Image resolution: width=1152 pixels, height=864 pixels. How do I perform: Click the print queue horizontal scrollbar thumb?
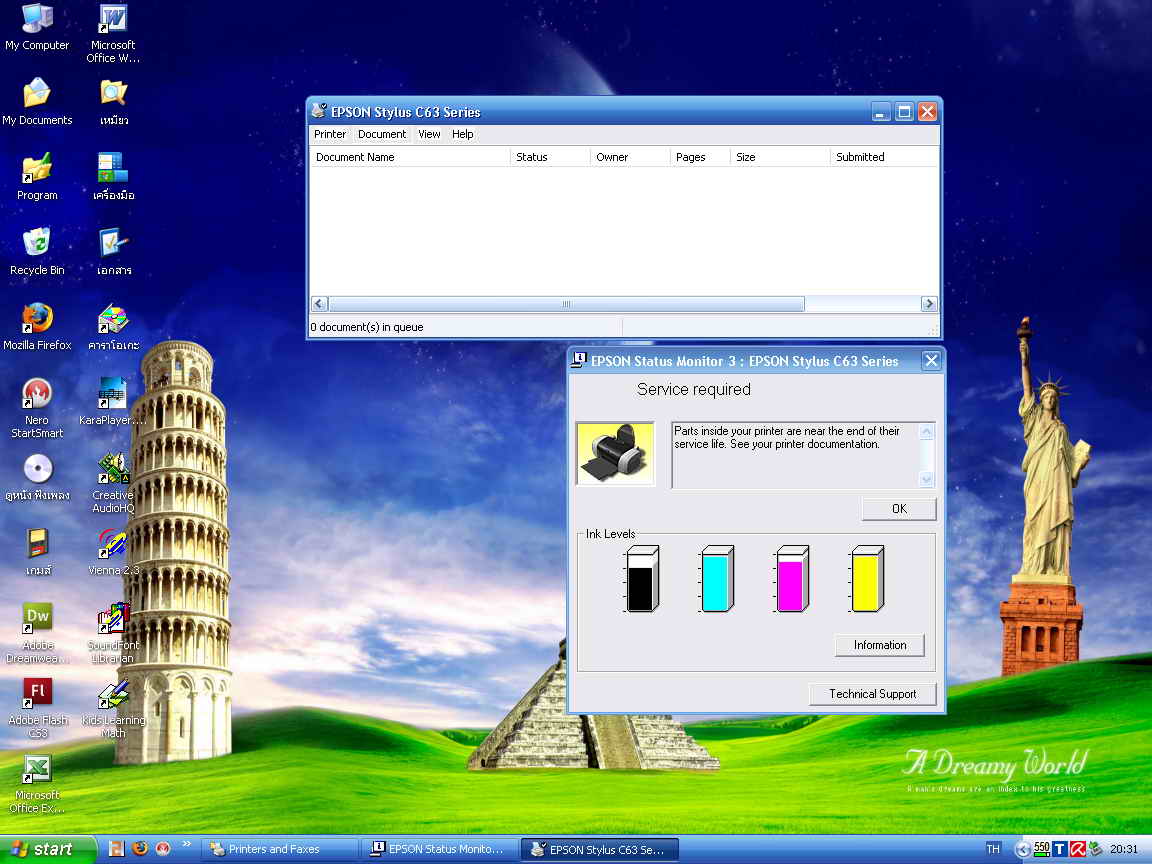(x=566, y=303)
